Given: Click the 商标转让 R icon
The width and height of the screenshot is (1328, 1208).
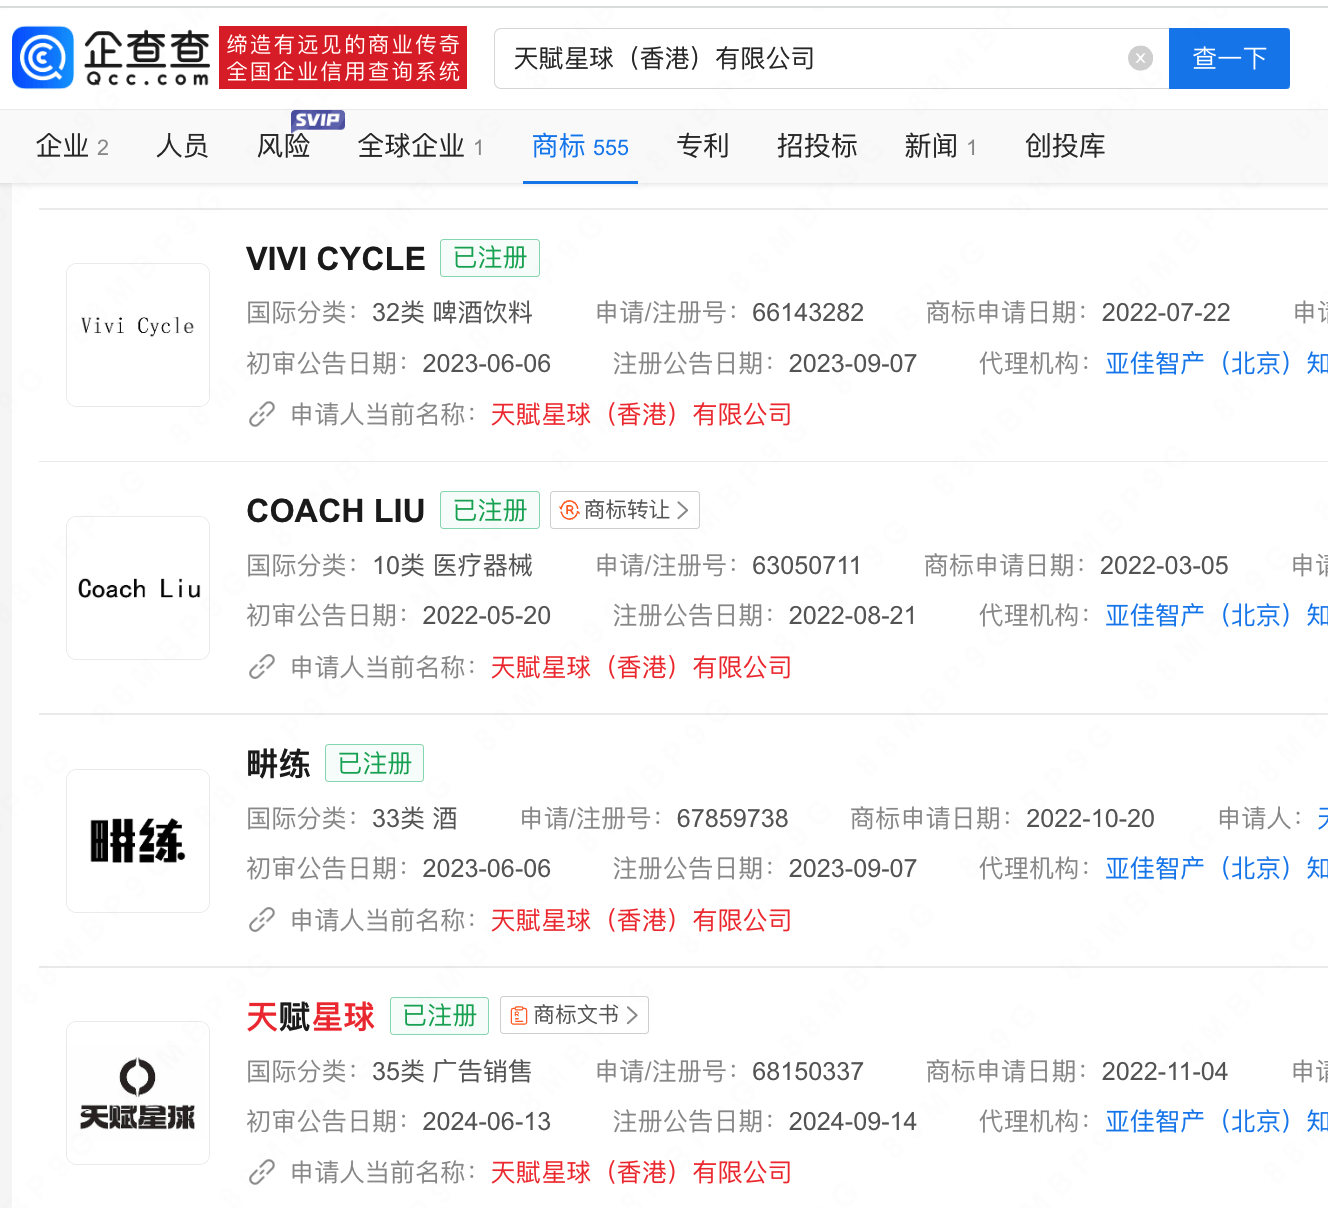Looking at the screenshot, I should (x=569, y=510).
